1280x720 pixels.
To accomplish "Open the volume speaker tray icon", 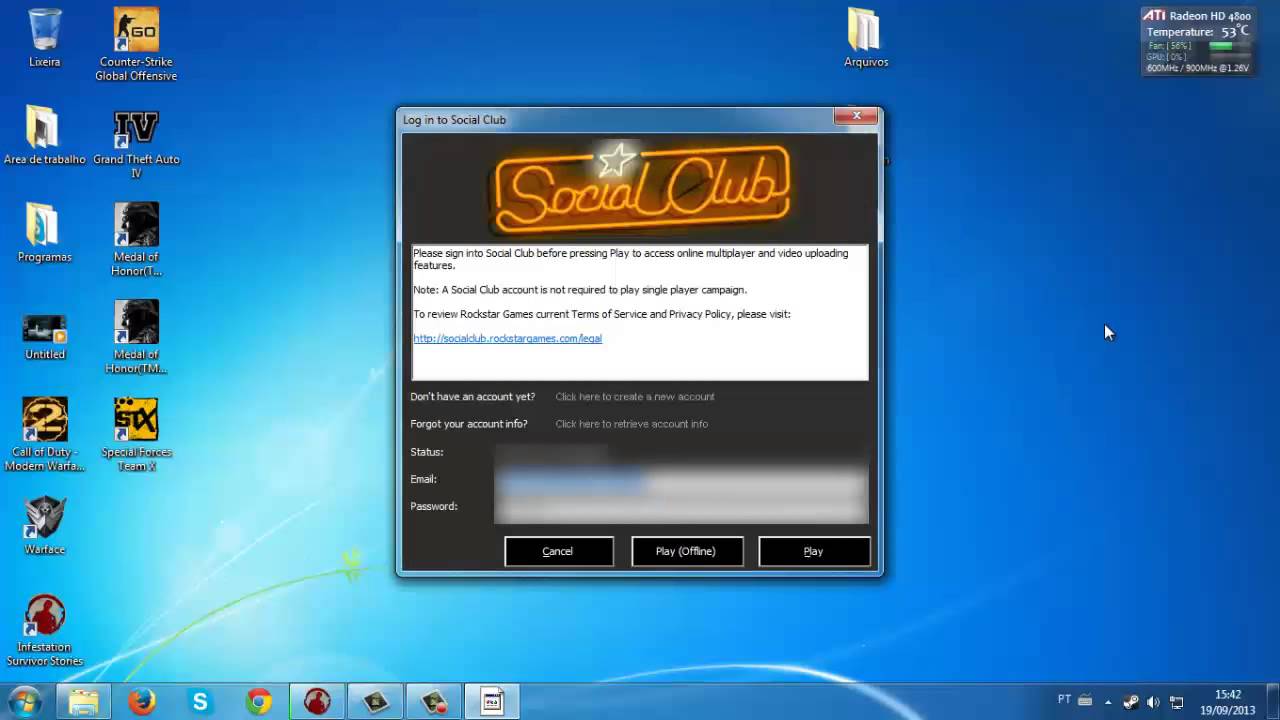I will [x=1153, y=701].
